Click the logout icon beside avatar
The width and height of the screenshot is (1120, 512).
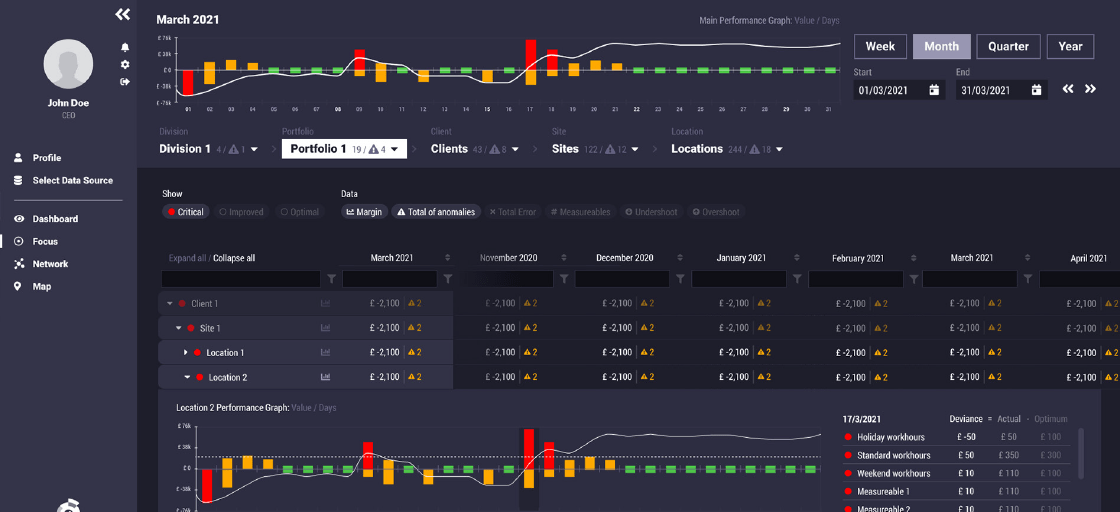coord(125,82)
